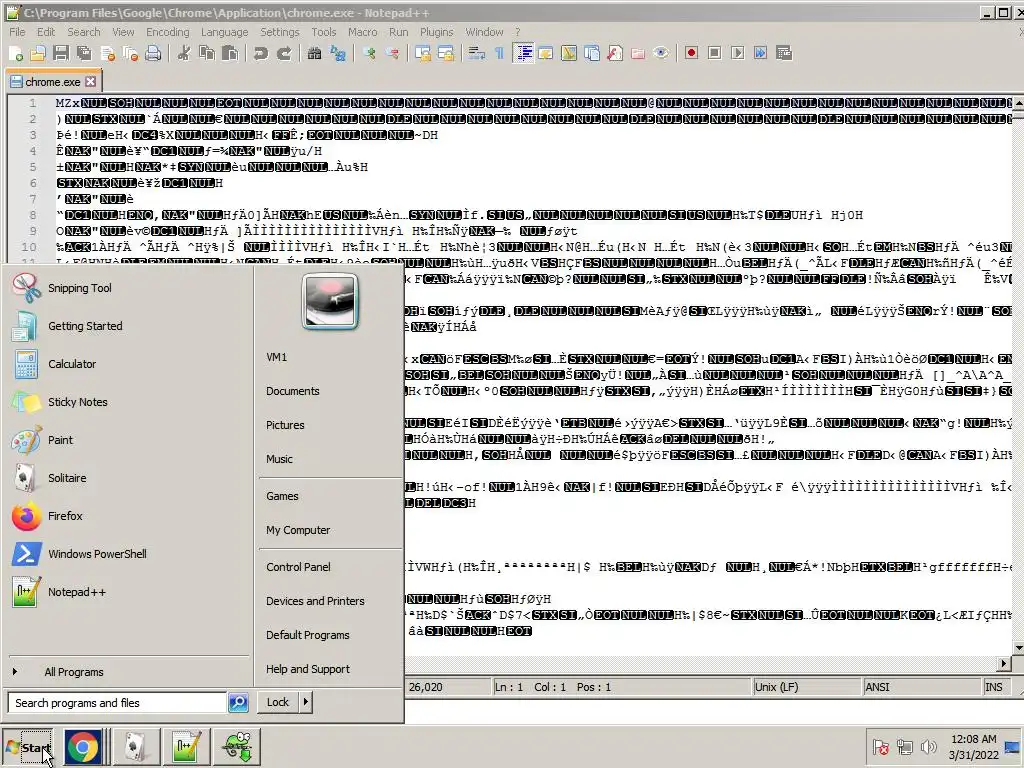Image resolution: width=1024 pixels, height=768 pixels.
Task: Open the arrow next to the Lock button
Action: (306, 702)
